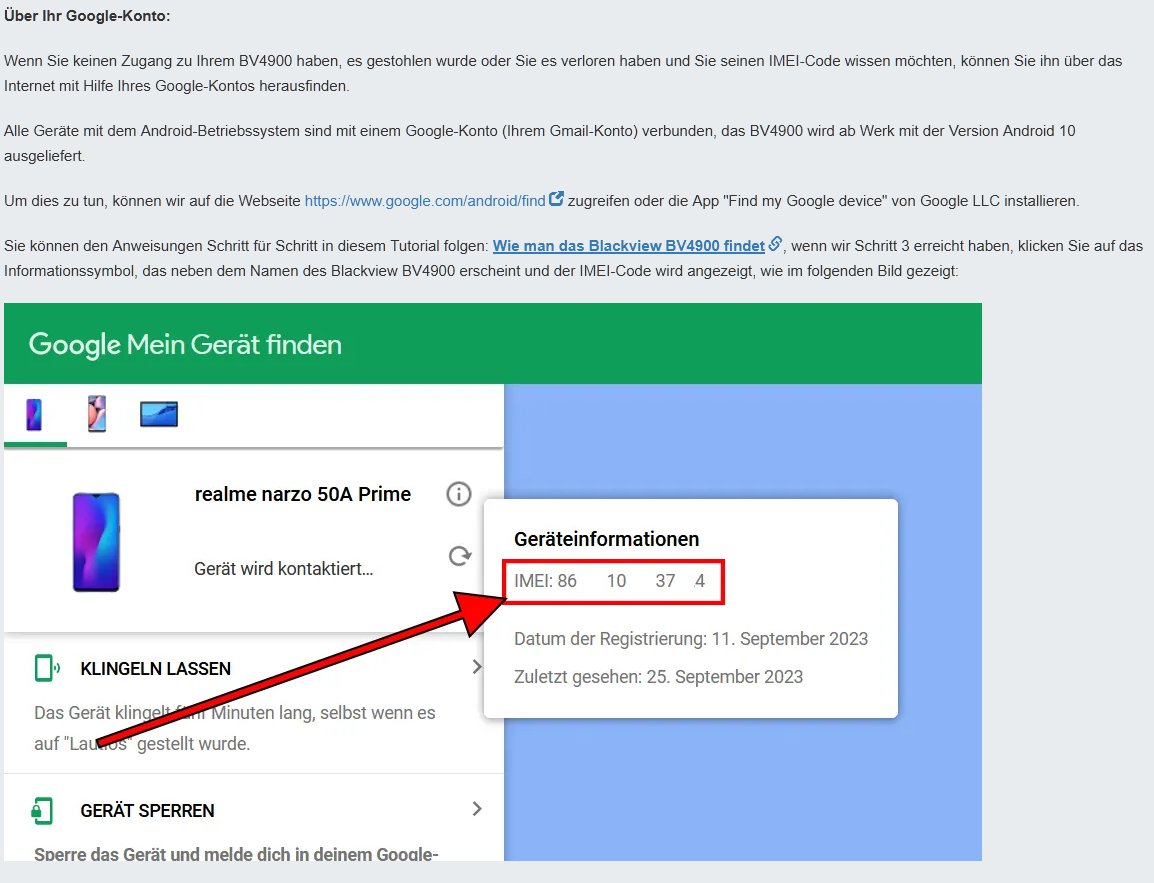This screenshot has width=1154, height=883.
Task: Click the chain icon after the BV4900 findet link
Action: [x=775, y=244]
